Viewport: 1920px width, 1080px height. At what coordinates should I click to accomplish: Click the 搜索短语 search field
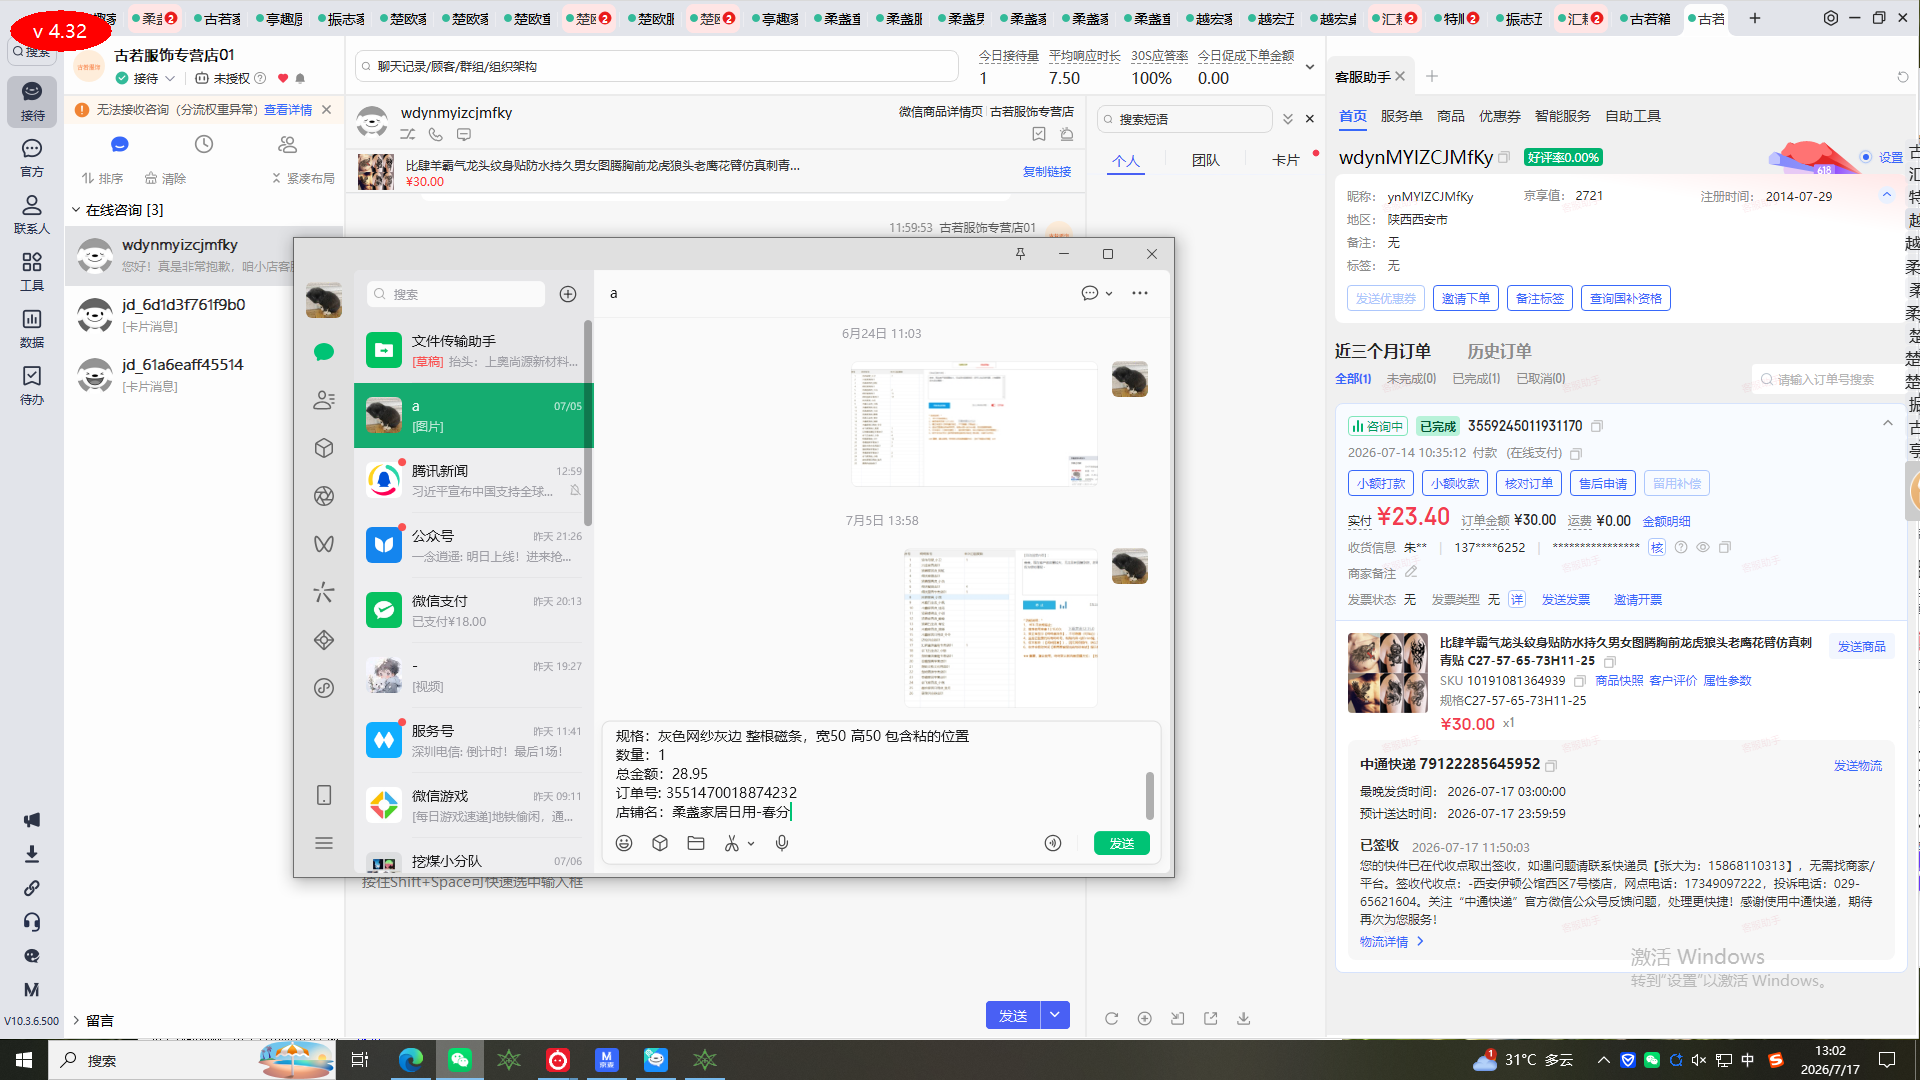click(1185, 119)
